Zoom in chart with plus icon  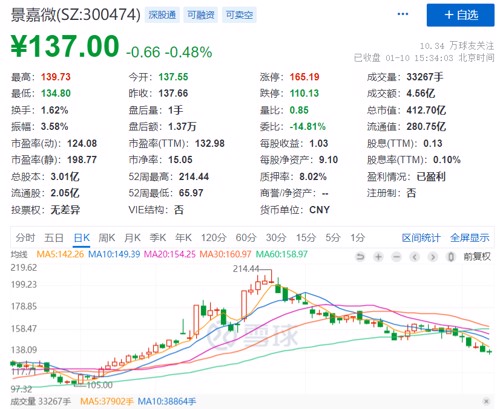click(378, 257)
